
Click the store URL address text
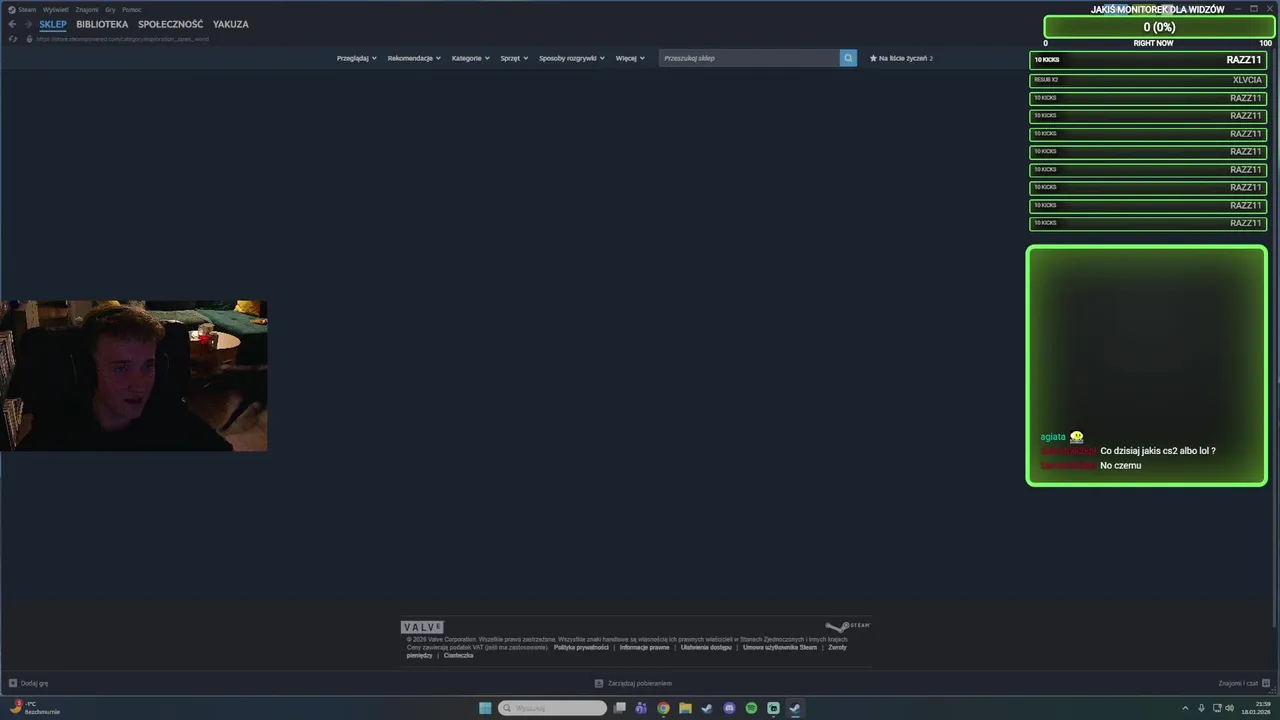click(x=123, y=39)
